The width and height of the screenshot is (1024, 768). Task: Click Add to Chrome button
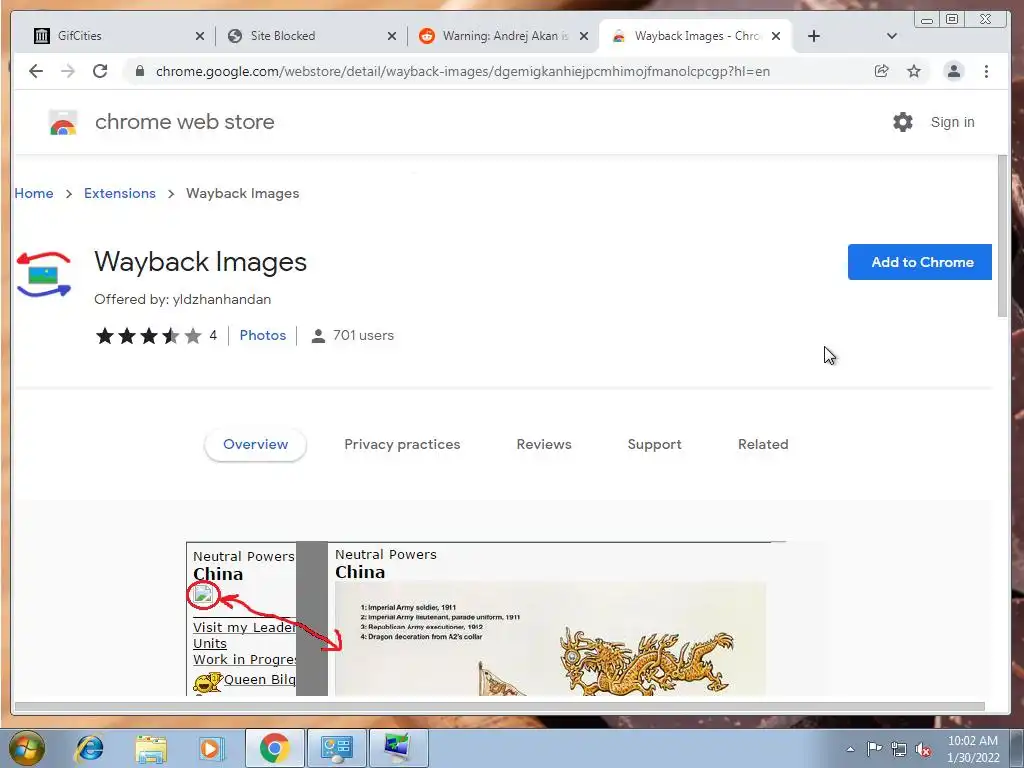(x=920, y=262)
